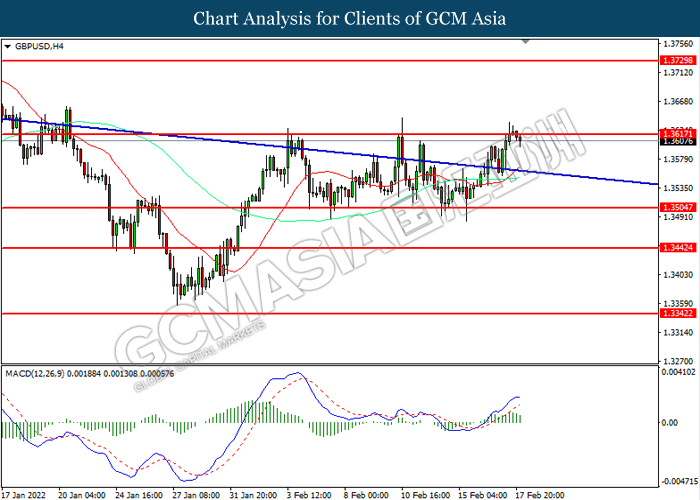Click the 24 Jan 16:00 time label
This screenshot has height=500, width=700.
(139, 495)
